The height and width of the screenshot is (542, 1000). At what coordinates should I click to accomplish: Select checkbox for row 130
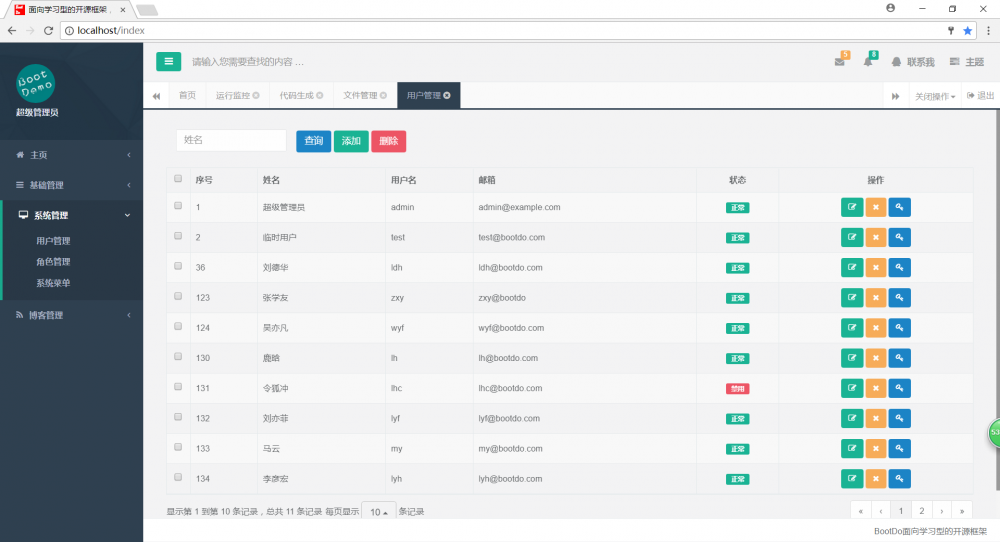[x=178, y=356]
